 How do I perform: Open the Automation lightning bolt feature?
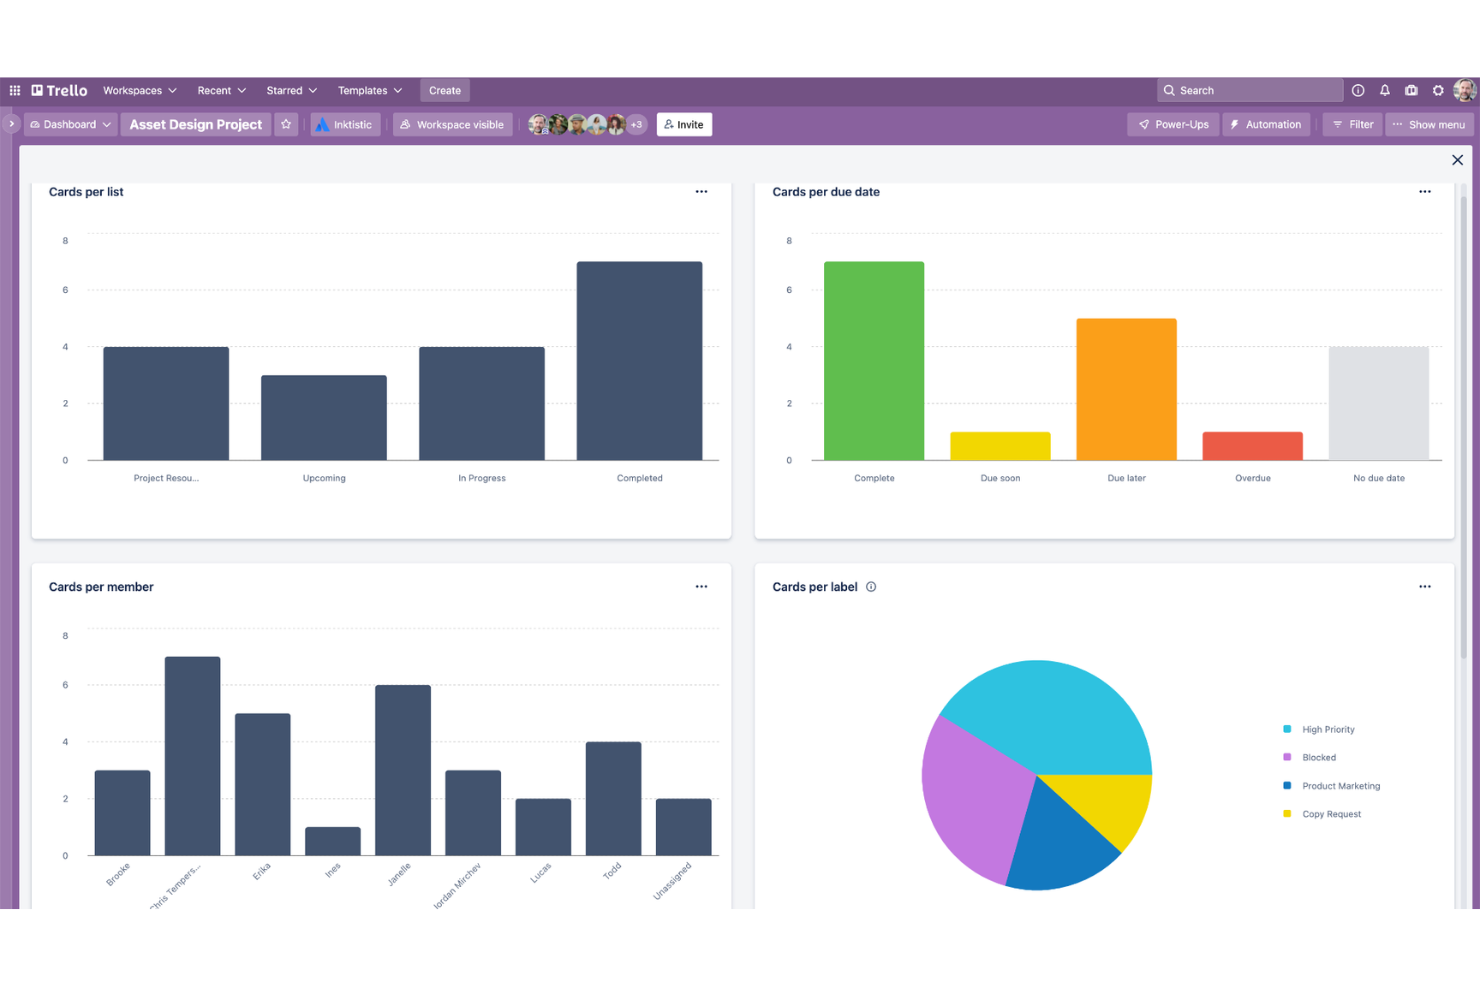1266,124
